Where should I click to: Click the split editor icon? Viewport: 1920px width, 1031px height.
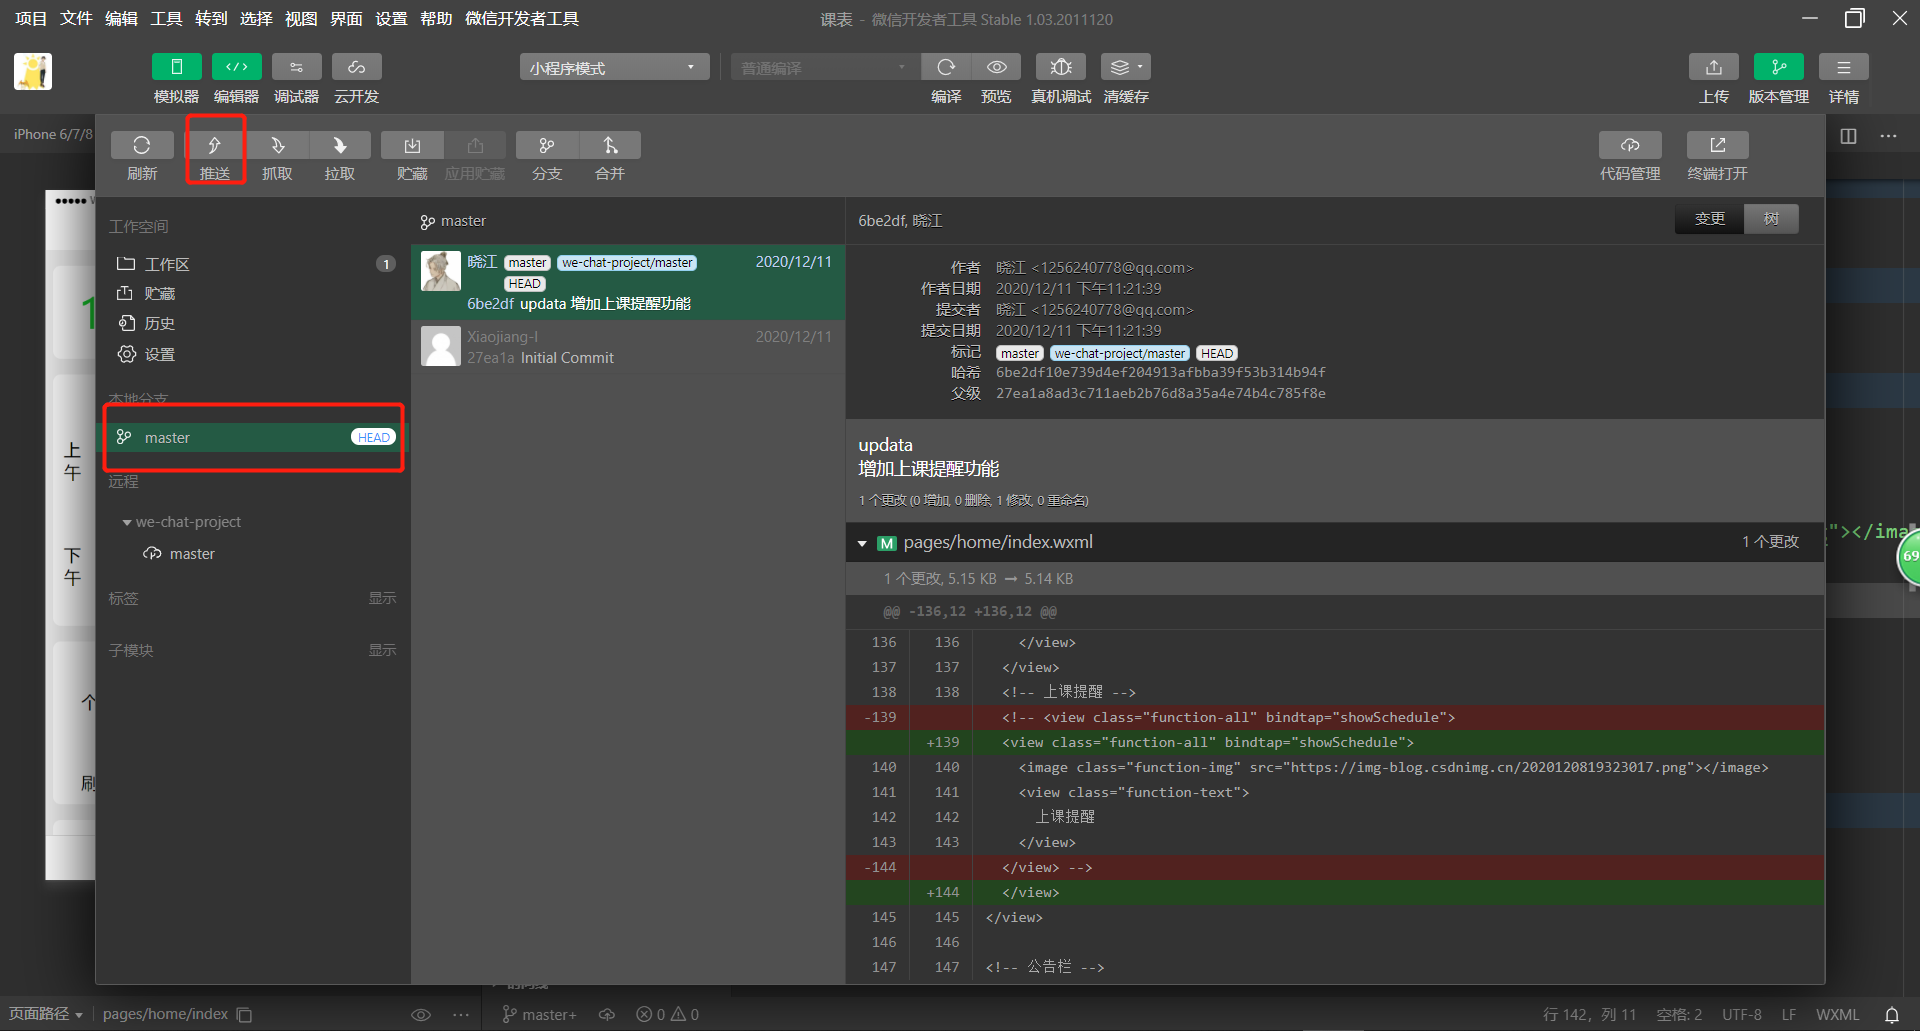[1848, 136]
